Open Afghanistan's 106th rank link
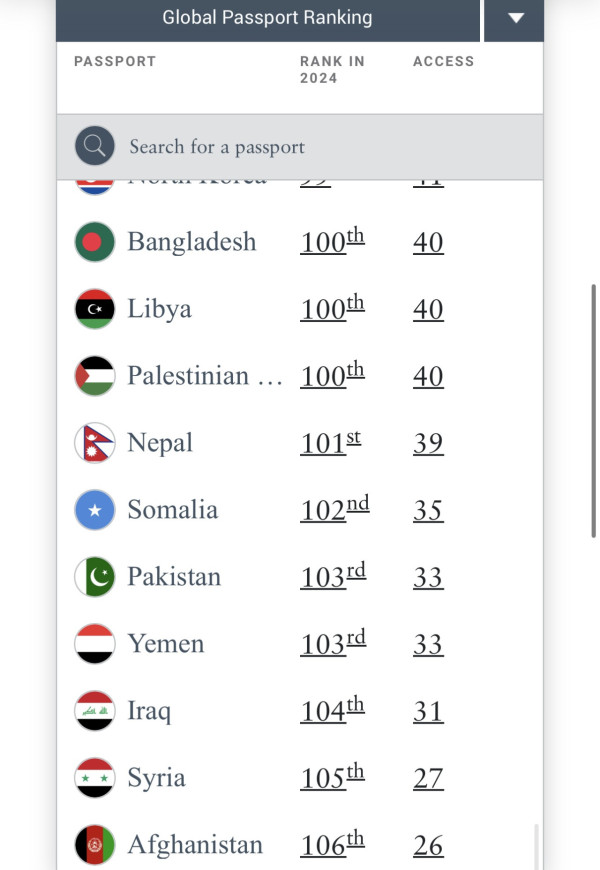Viewport: 600px width, 870px height. tap(332, 845)
